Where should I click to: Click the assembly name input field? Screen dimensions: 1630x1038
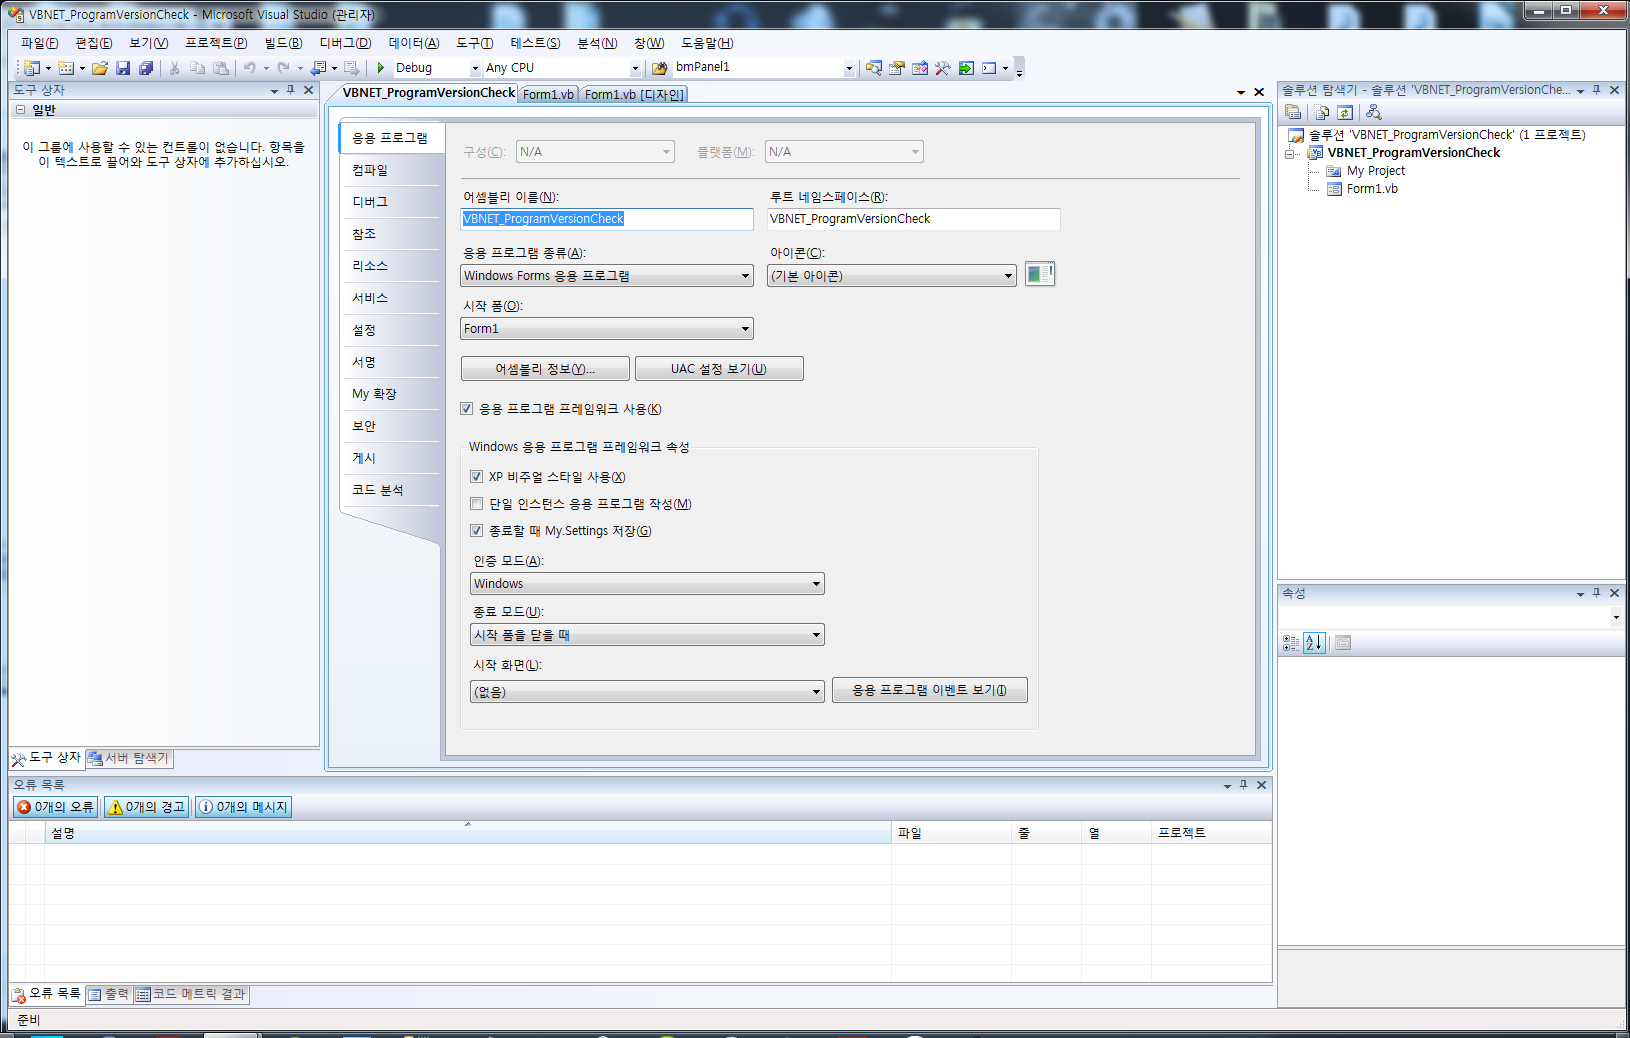(x=607, y=219)
